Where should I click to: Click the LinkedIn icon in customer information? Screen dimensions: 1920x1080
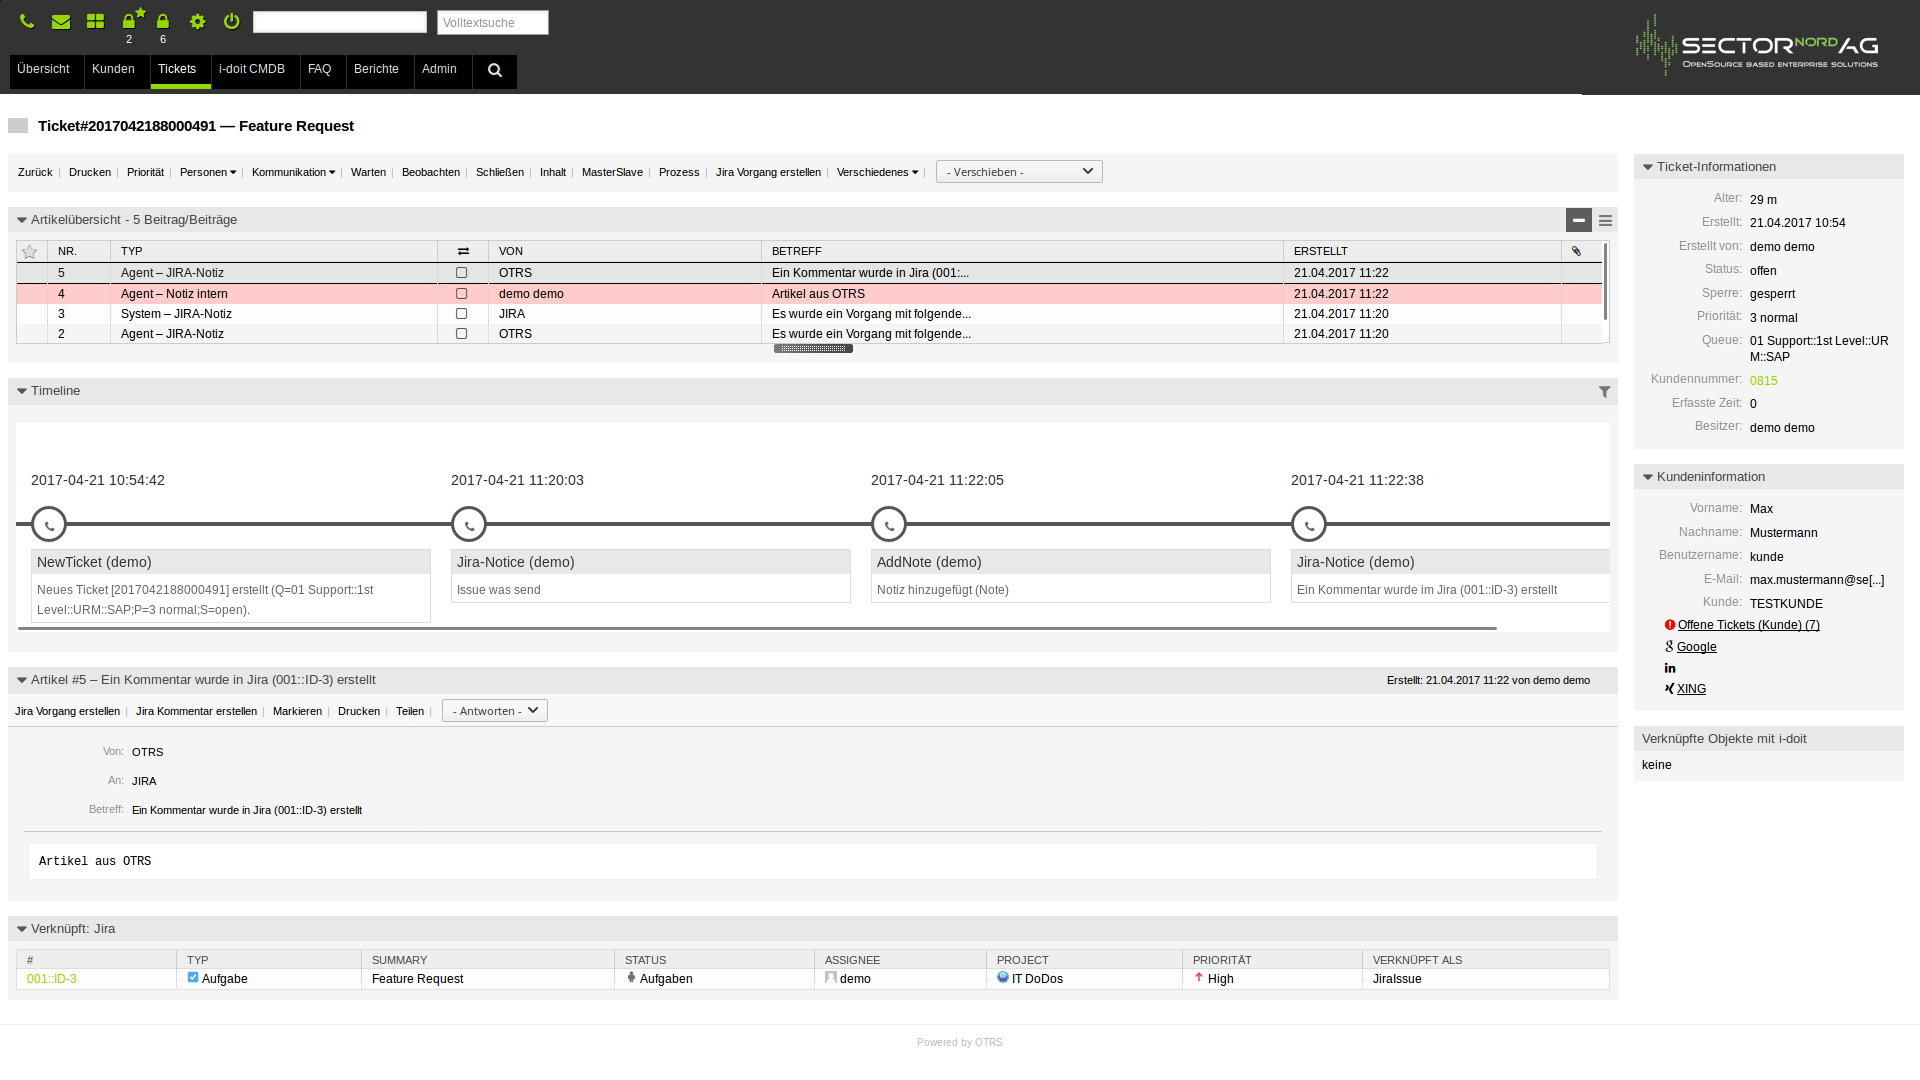pyautogui.click(x=1670, y=668)
